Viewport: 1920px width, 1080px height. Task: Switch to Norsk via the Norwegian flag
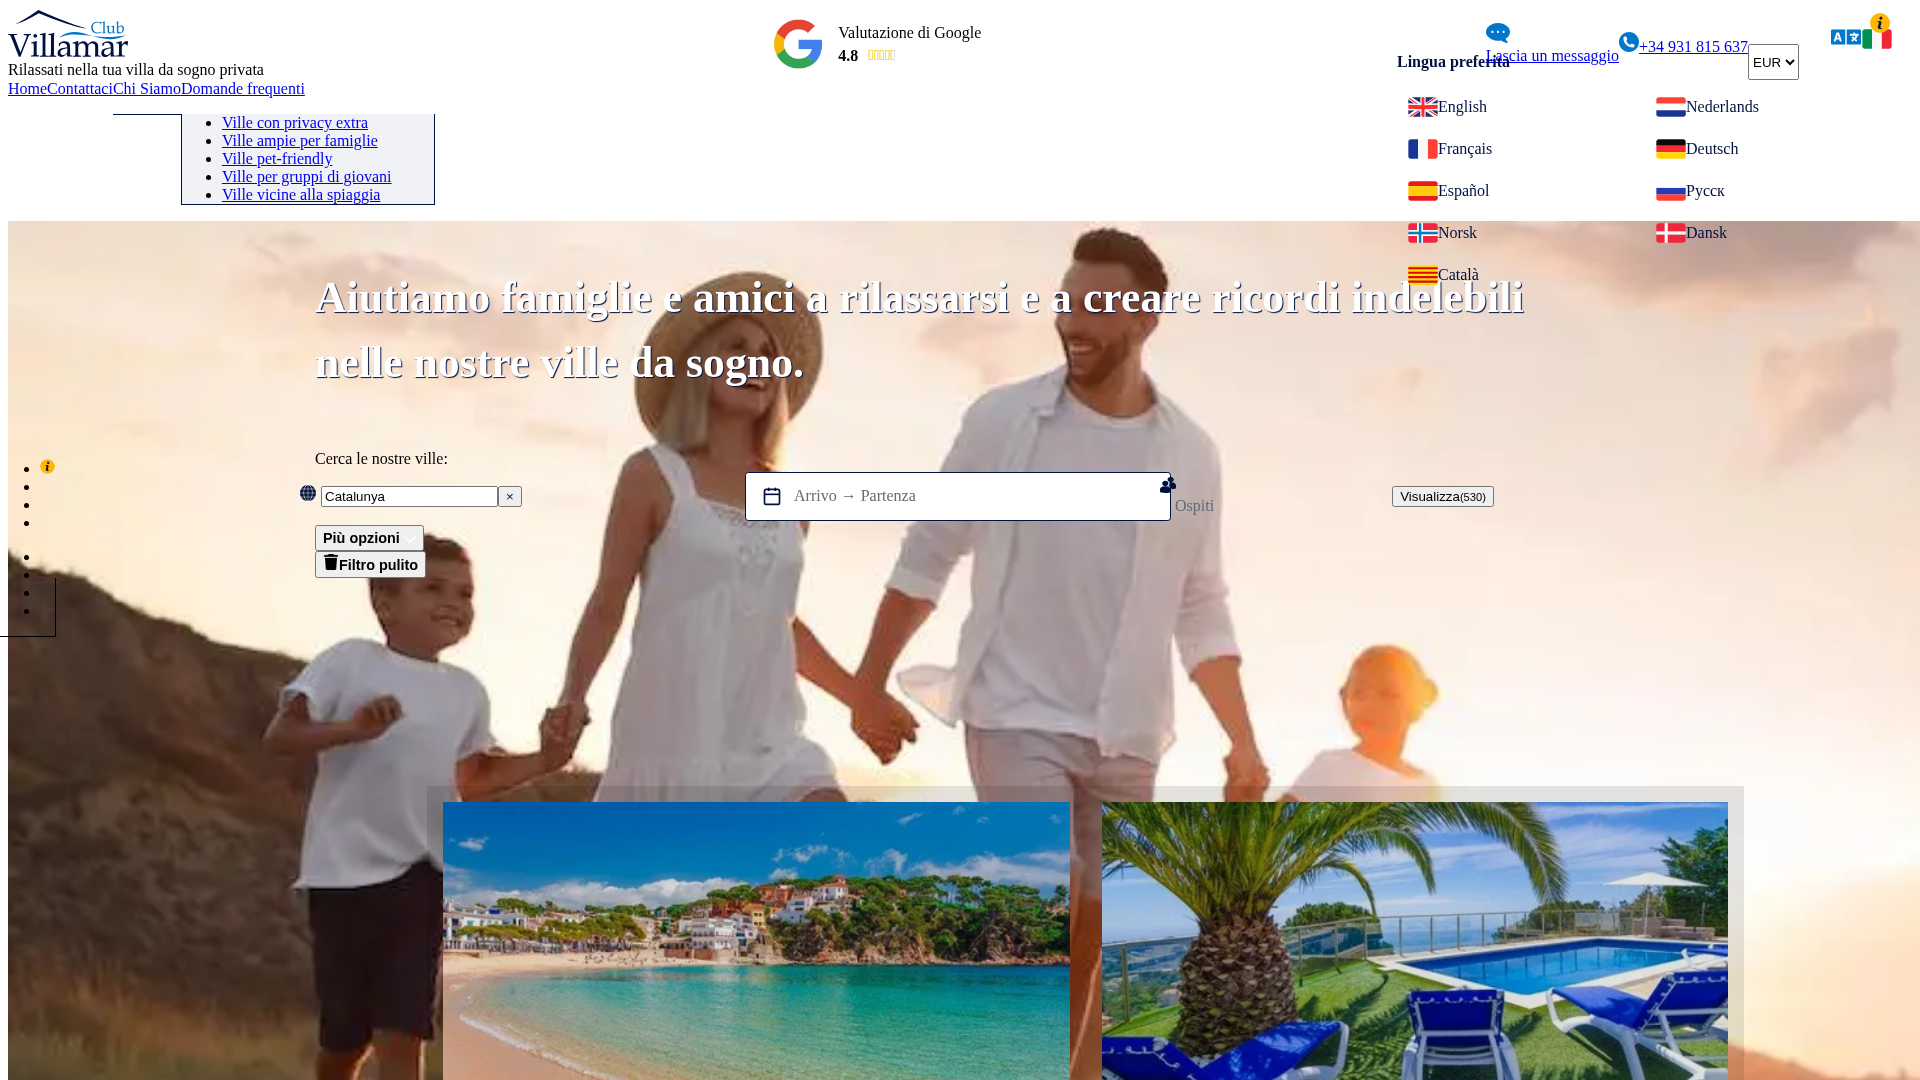(1423, 233)
